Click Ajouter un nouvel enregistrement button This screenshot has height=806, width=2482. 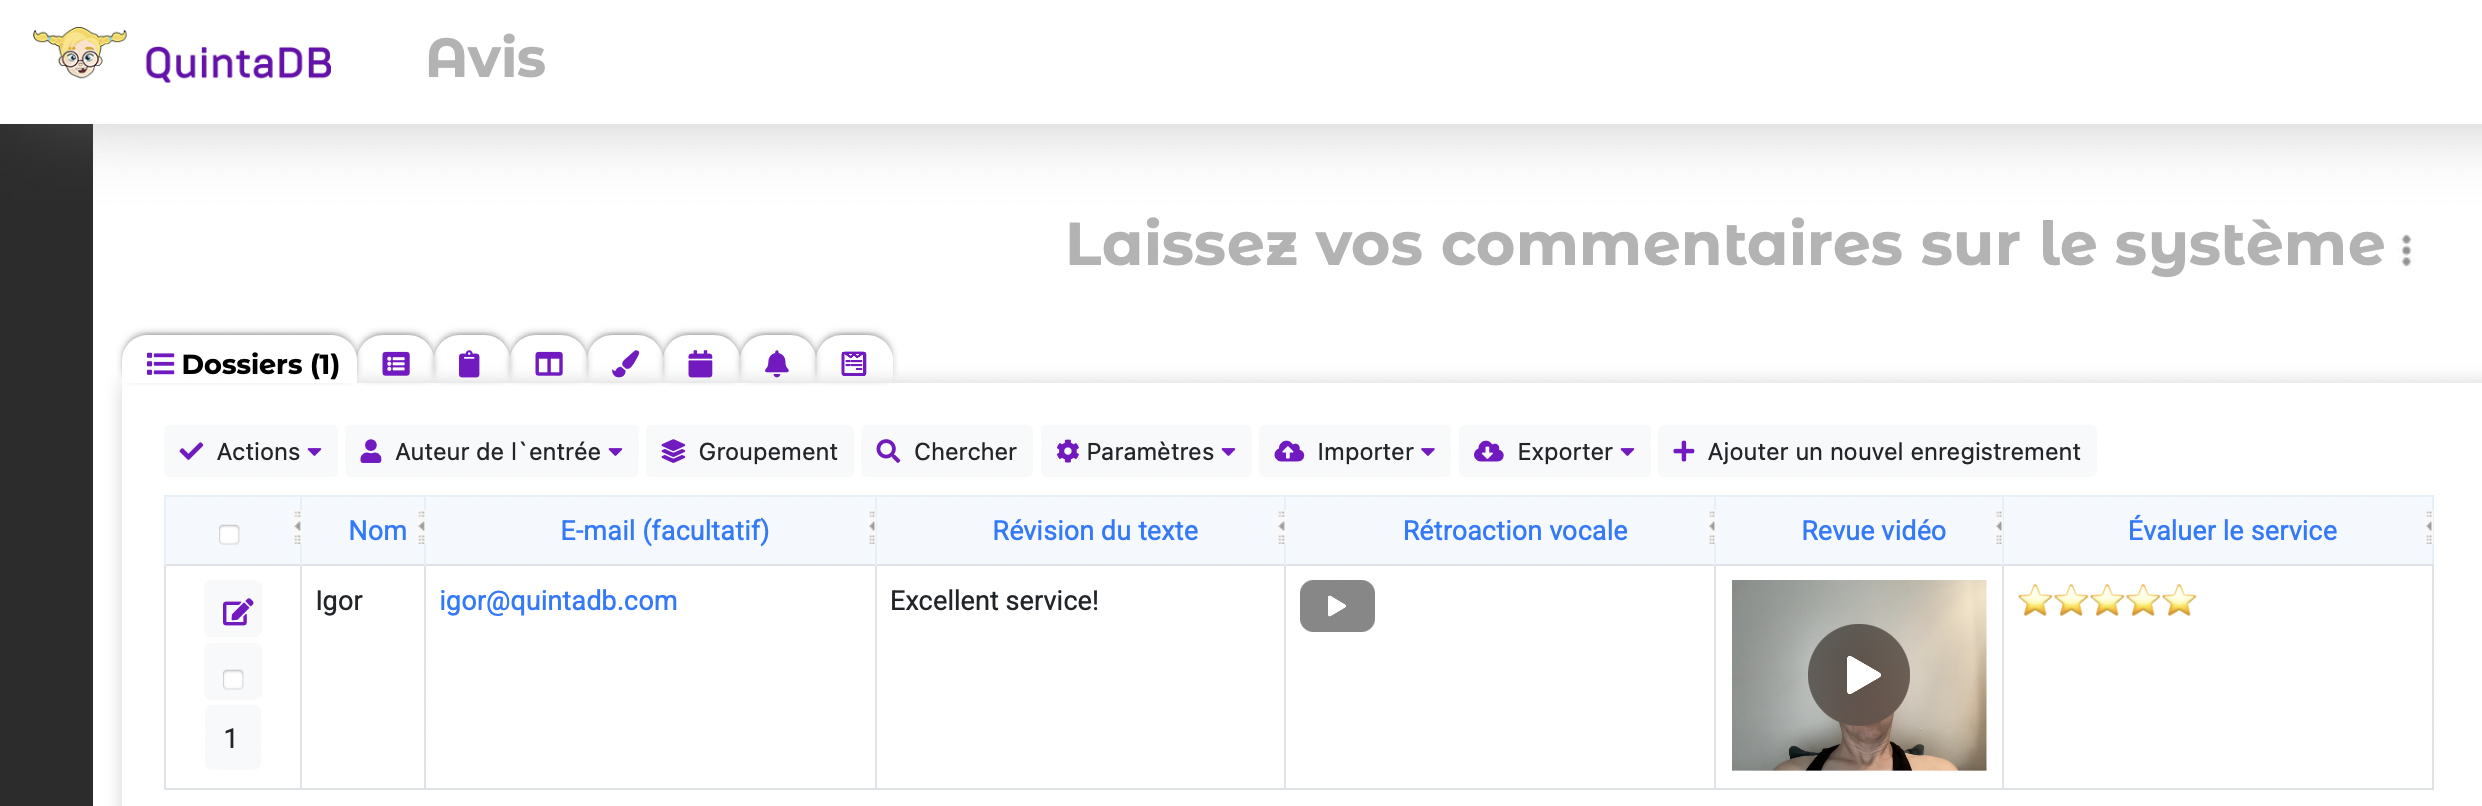1877,452
